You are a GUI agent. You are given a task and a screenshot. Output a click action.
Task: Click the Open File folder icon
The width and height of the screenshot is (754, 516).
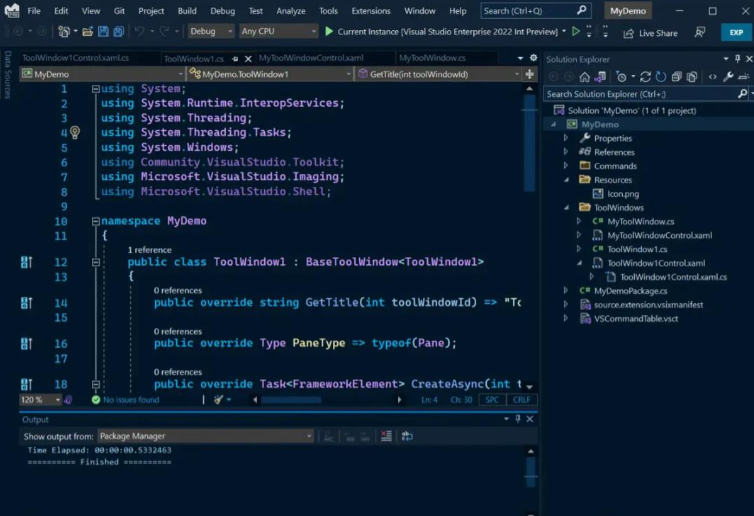click(88, 32)
